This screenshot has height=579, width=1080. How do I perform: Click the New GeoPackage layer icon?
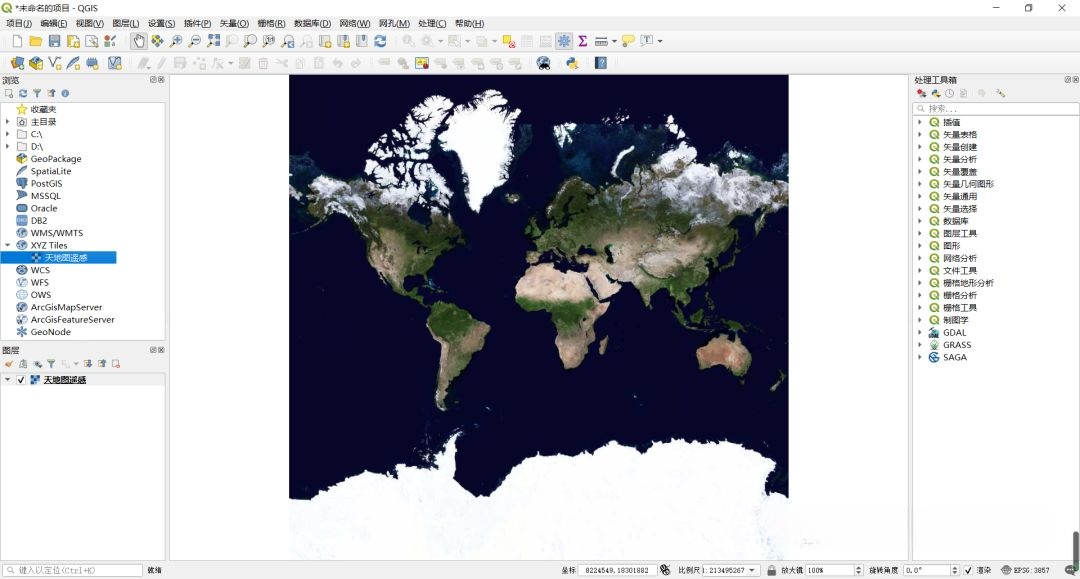click(36, 63)
